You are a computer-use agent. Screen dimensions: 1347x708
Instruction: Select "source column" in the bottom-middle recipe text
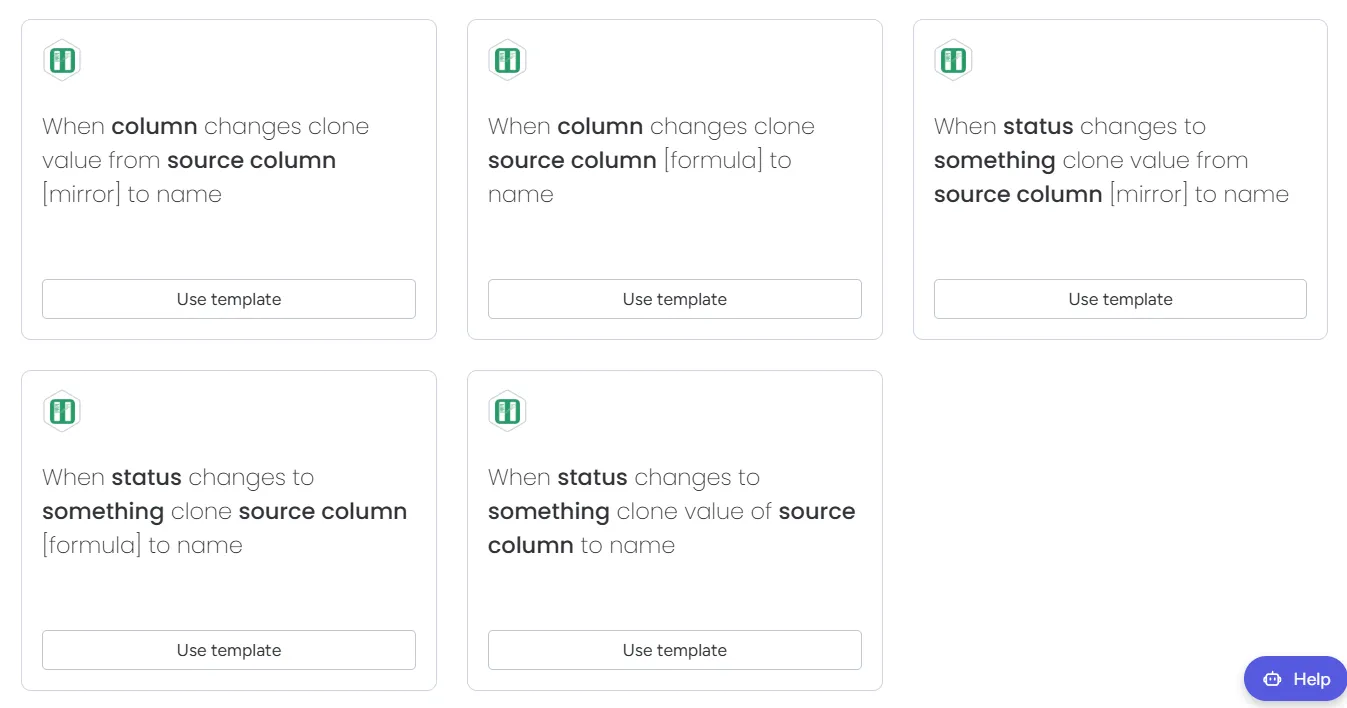(x=816, y=511)
